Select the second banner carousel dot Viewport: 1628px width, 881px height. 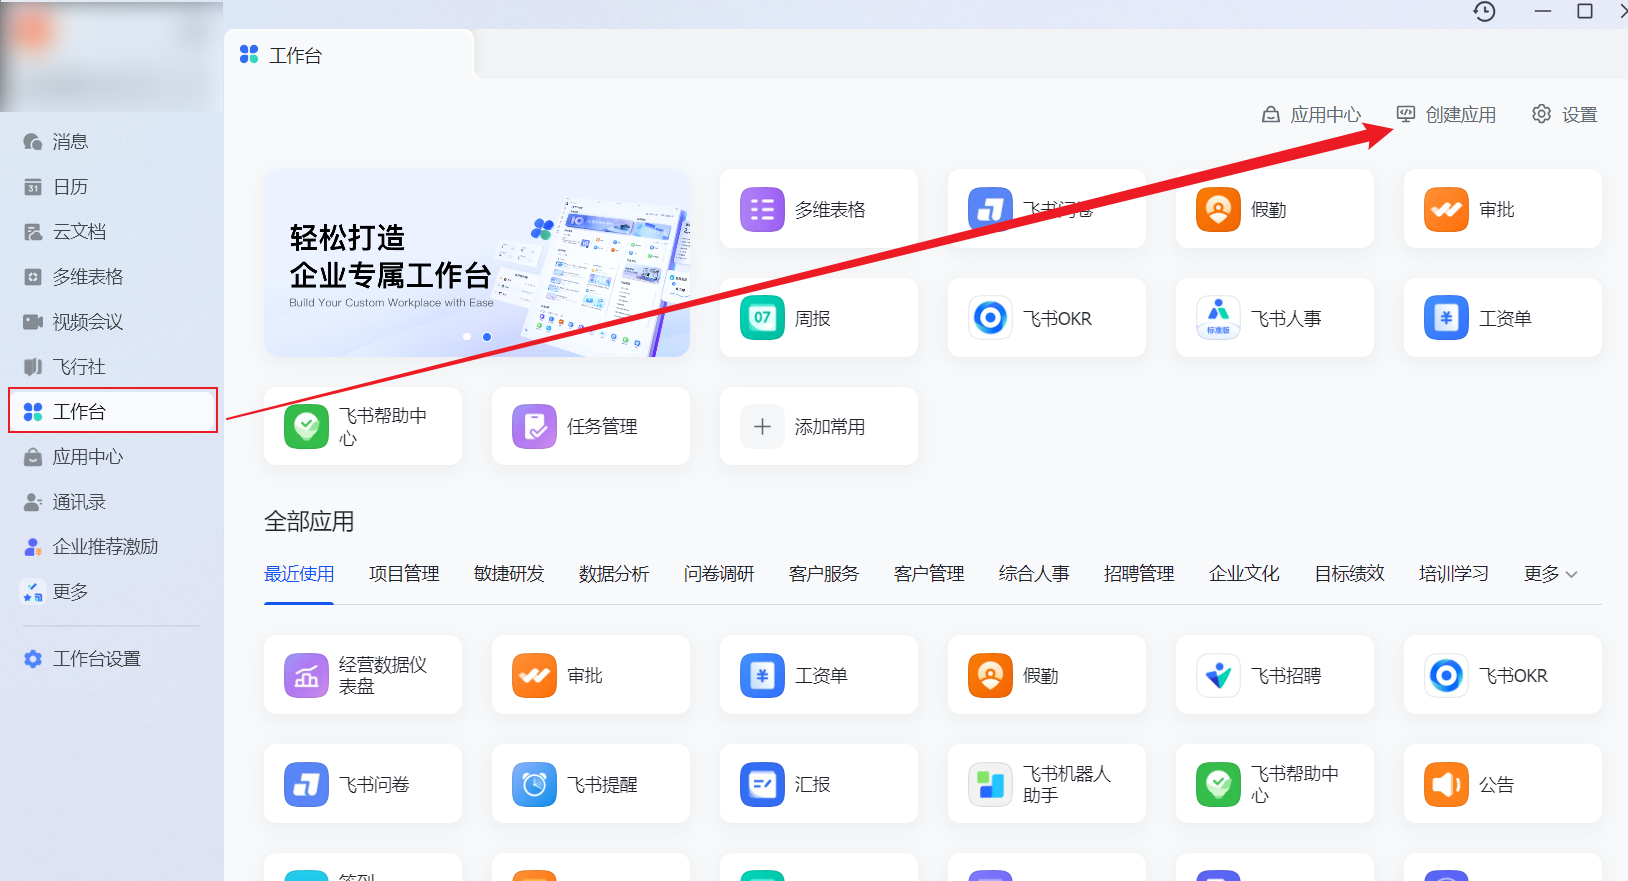pyautogui.click(x=487, y=337)
